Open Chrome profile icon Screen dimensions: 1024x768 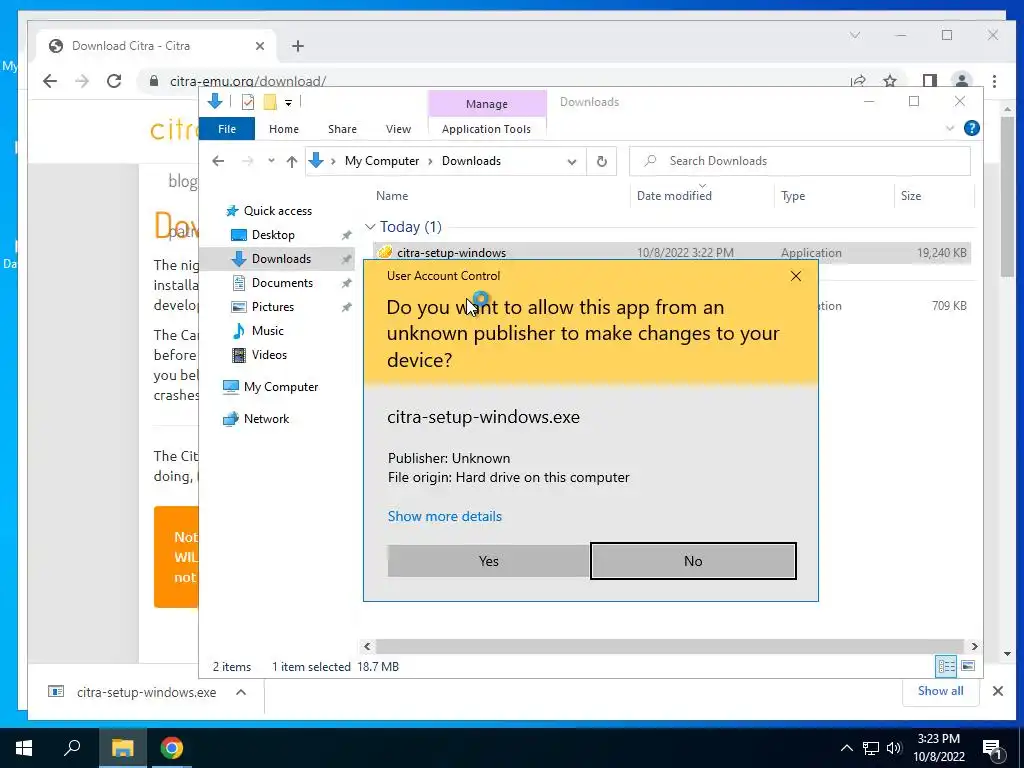[x=961, y=81]
